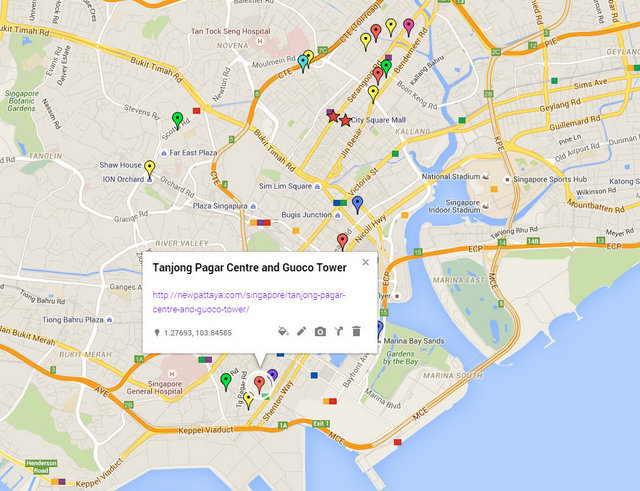640x491 pixels.
Task: Click the Singapore Sports Hub label
Action: pos(550,179)
